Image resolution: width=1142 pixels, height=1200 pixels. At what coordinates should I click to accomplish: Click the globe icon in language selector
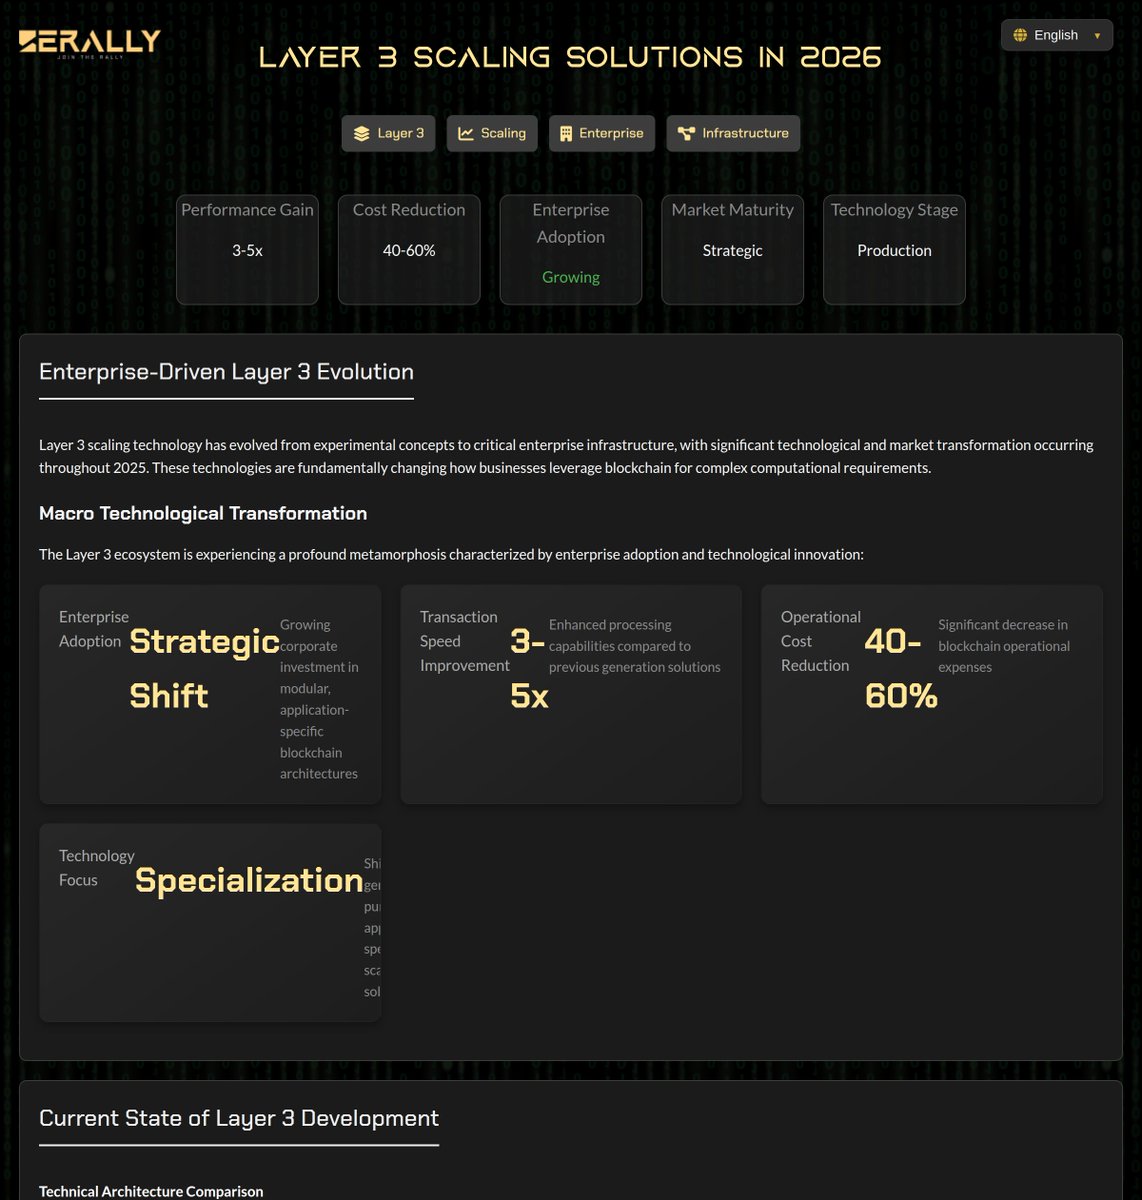[x=1020, y=35]
